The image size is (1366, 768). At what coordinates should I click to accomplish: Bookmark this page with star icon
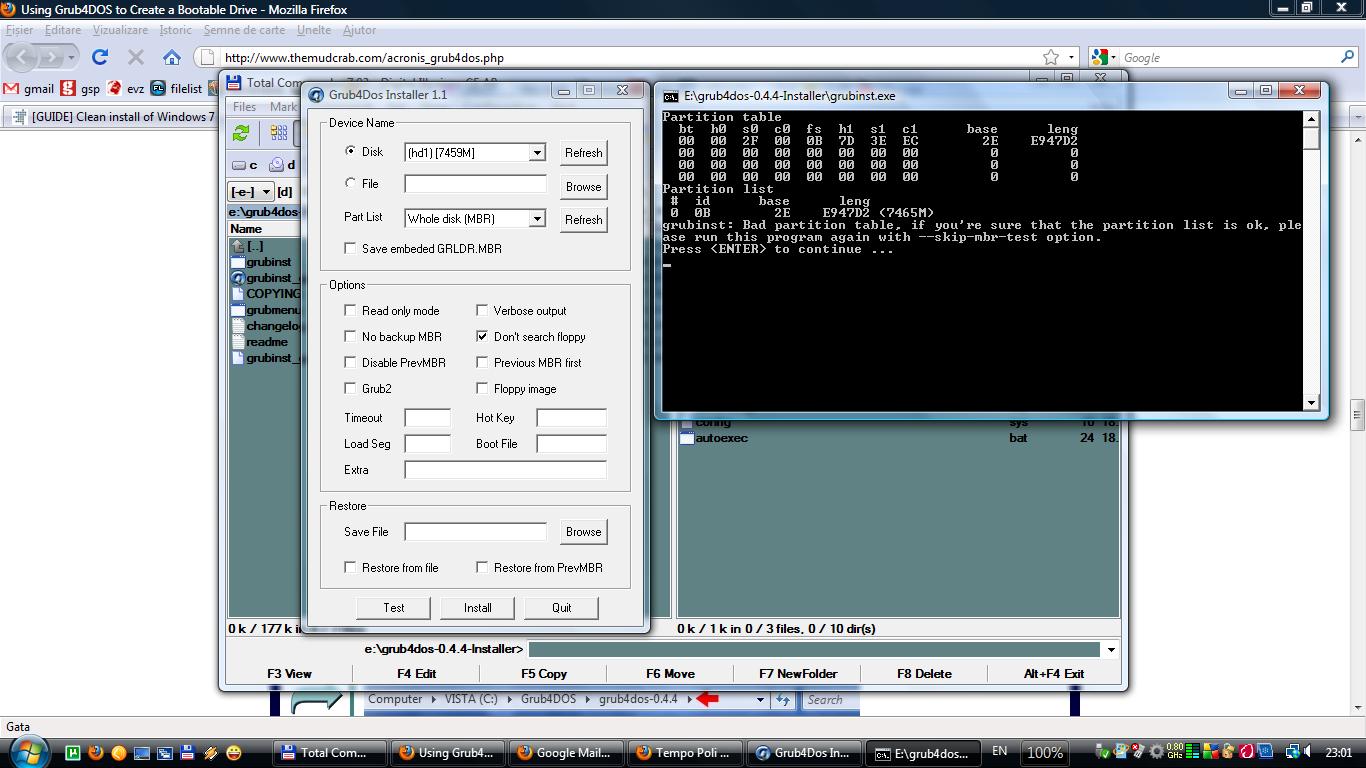click(1050, 57)
